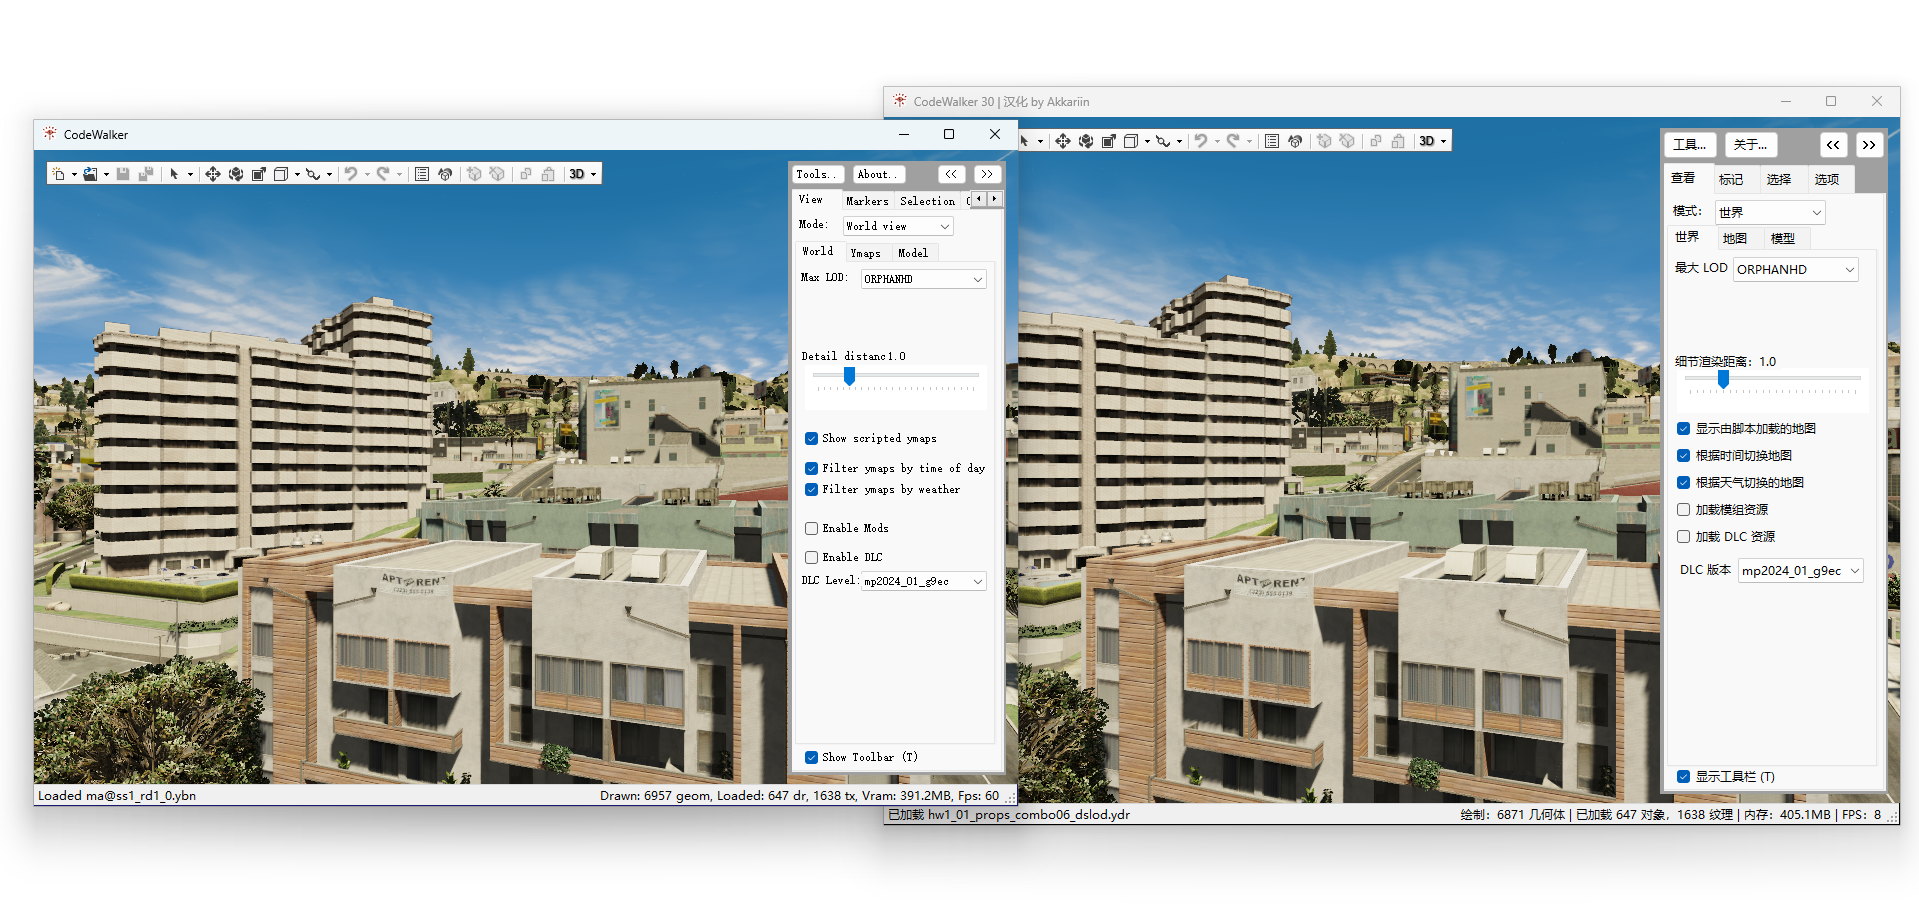Open info list window in Chinese toolbar
This screenshot has width=1919, height=924.
pyautogui.click(x=1272, y=141)
